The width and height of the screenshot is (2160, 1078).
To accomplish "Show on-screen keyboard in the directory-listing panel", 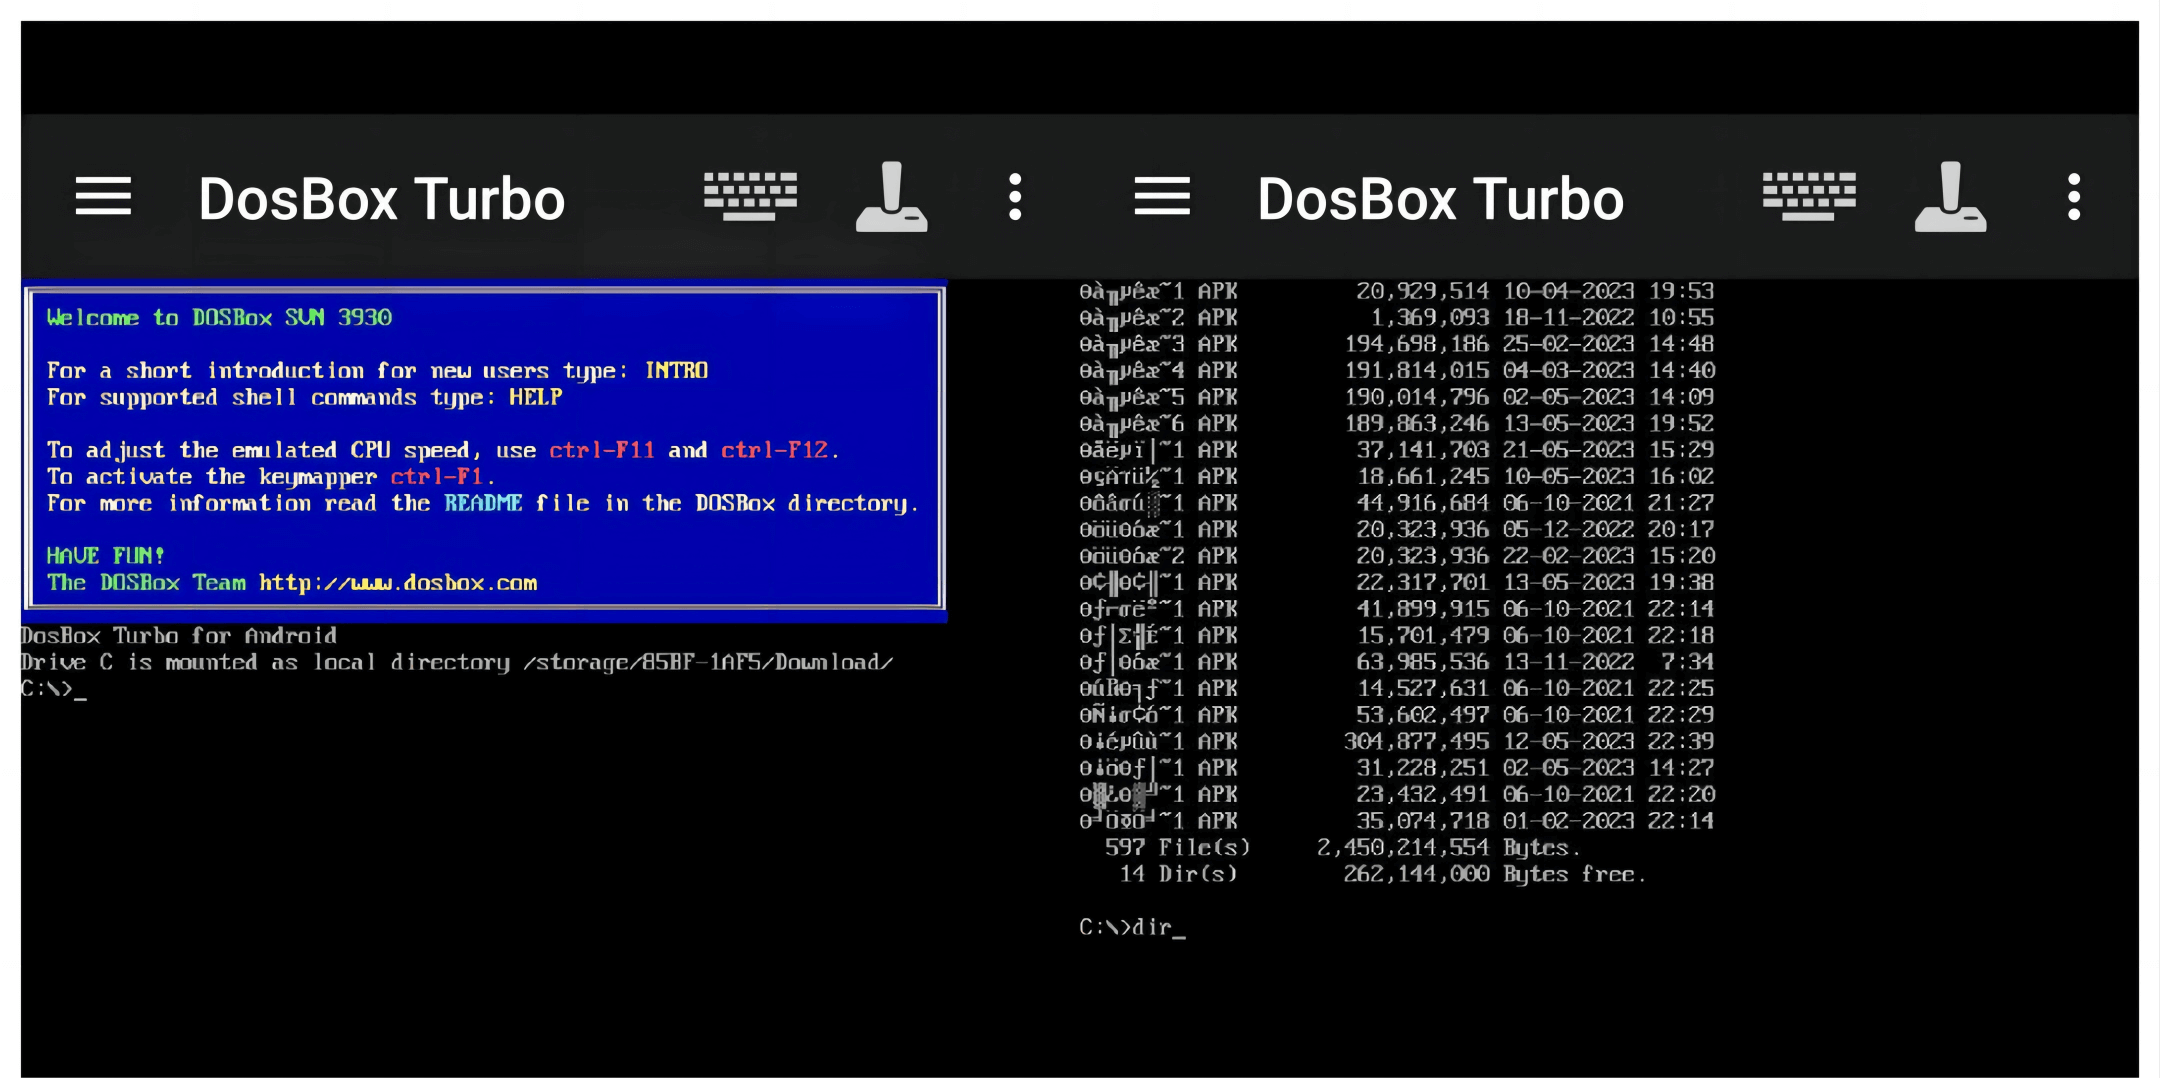I will (x=1809, y=196).
